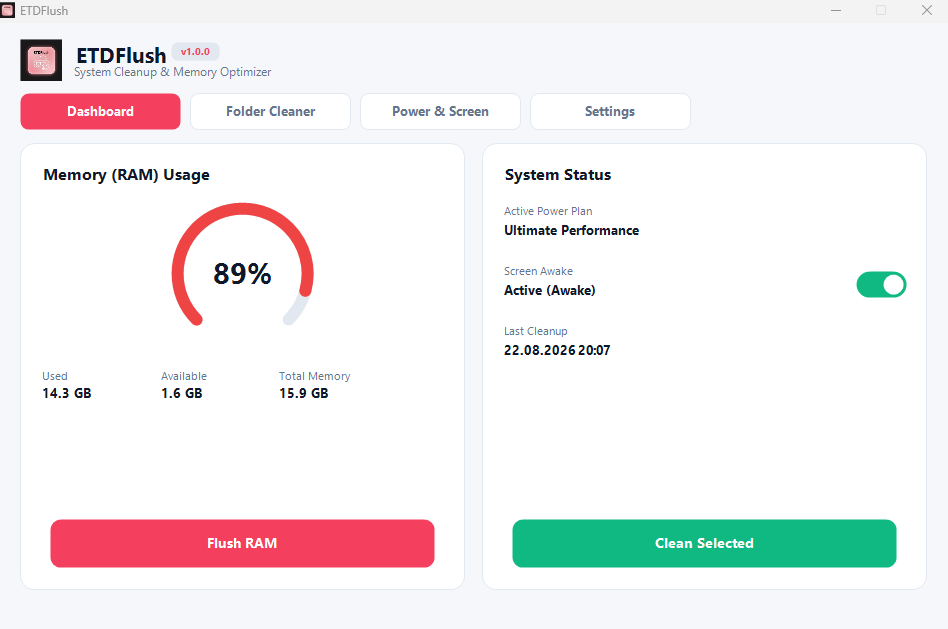Click the System Cleanup & Memory Optimizer subtitle

(x=172, y=72)
